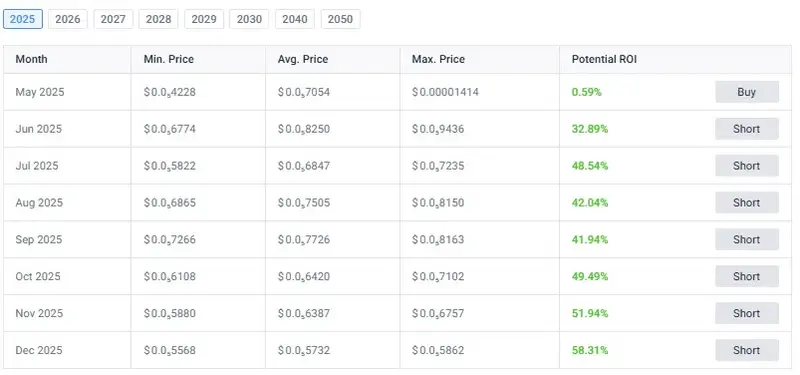Click Short button in Jun 2025 row

747,129
